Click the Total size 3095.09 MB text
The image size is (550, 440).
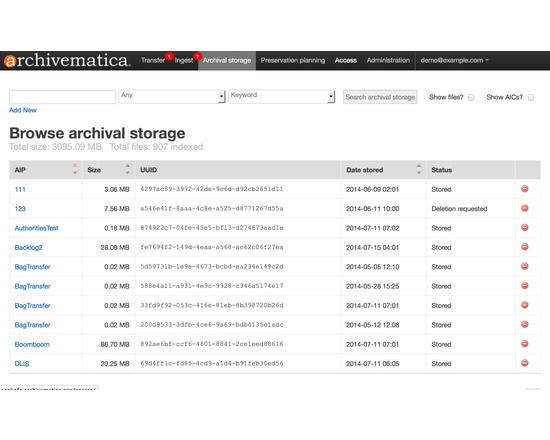(55, 147)
